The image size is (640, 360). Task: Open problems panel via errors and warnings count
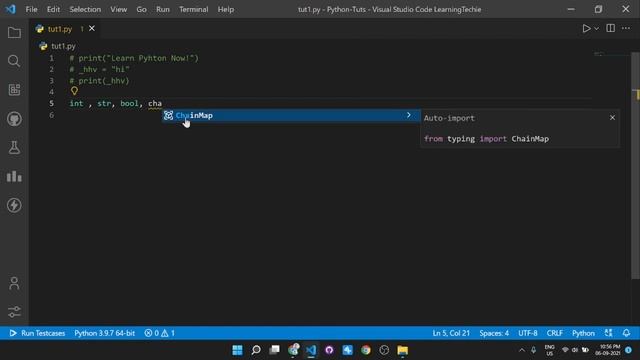[x=160, y=333]
